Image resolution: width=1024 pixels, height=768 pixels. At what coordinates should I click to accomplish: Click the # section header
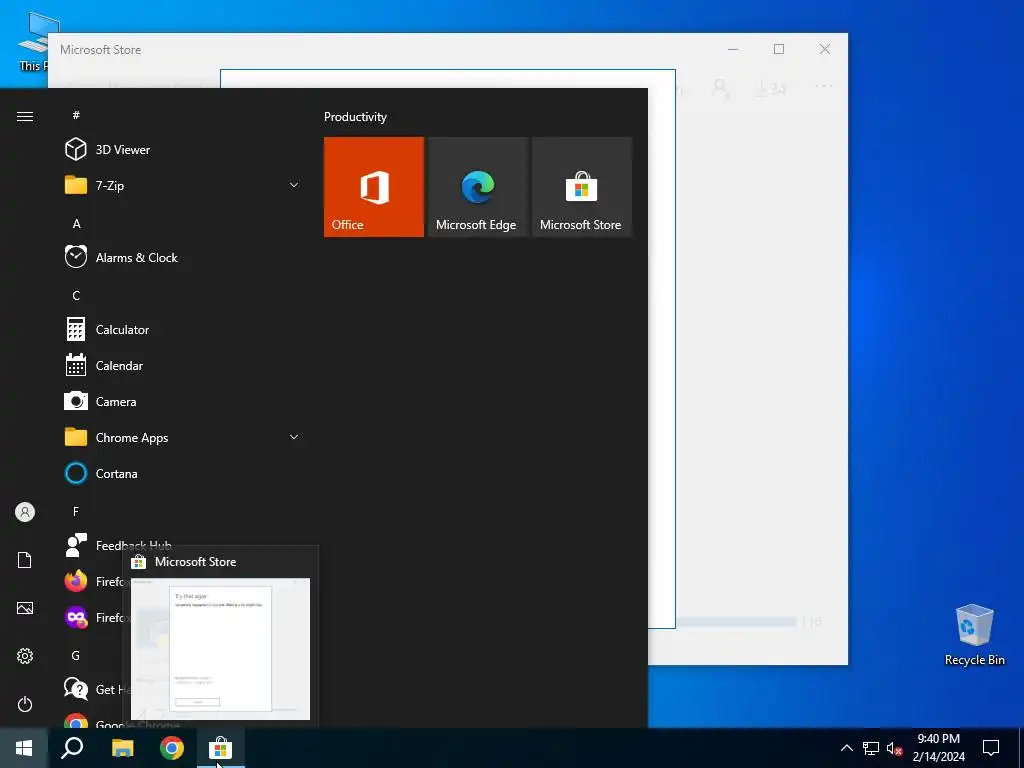[76, 116]
